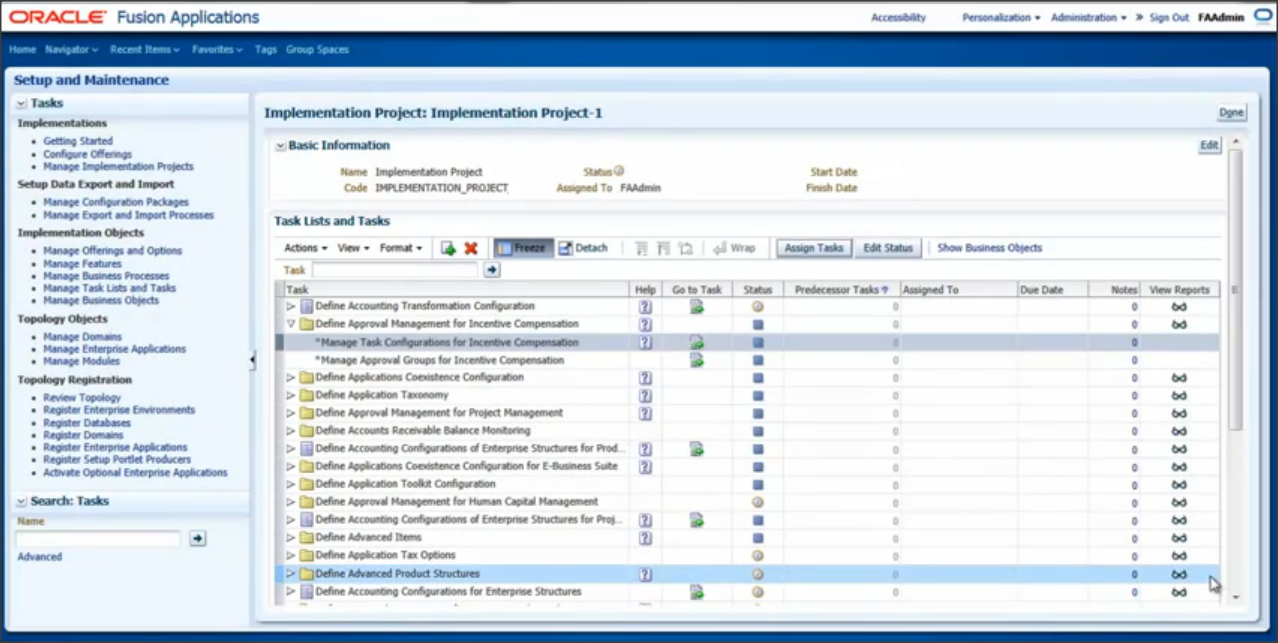View reports for Define Advanced Product Structures

[1179, 574]
